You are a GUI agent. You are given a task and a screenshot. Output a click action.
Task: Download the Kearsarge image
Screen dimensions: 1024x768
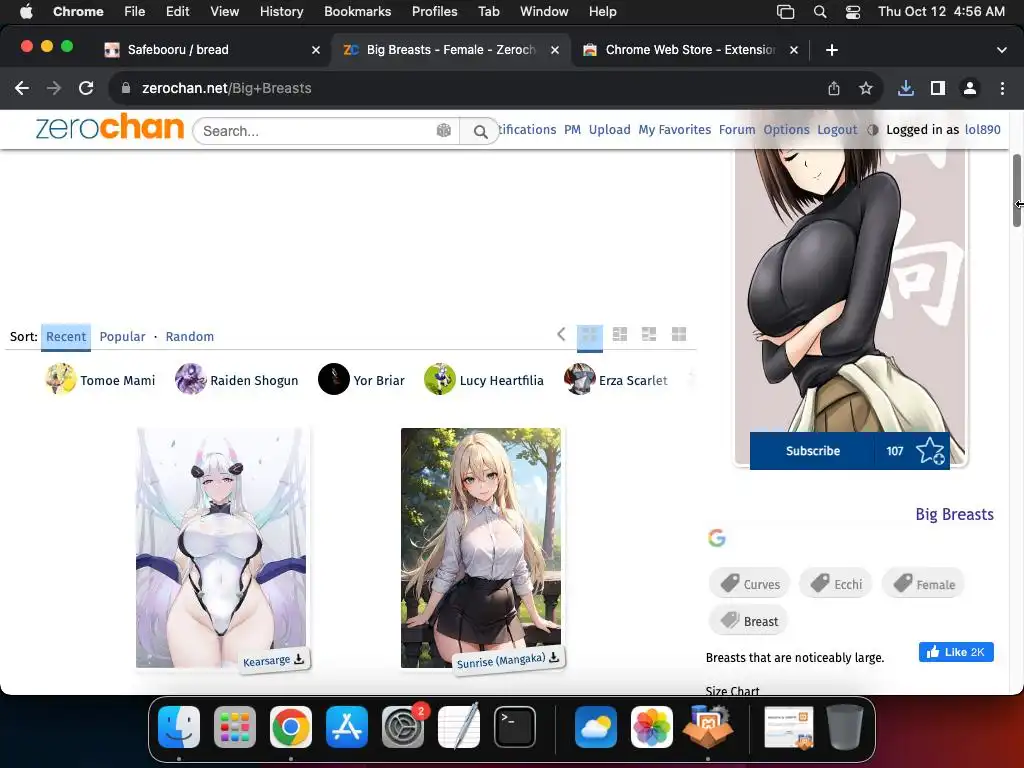pyautogui.click(x=299, y=659)
